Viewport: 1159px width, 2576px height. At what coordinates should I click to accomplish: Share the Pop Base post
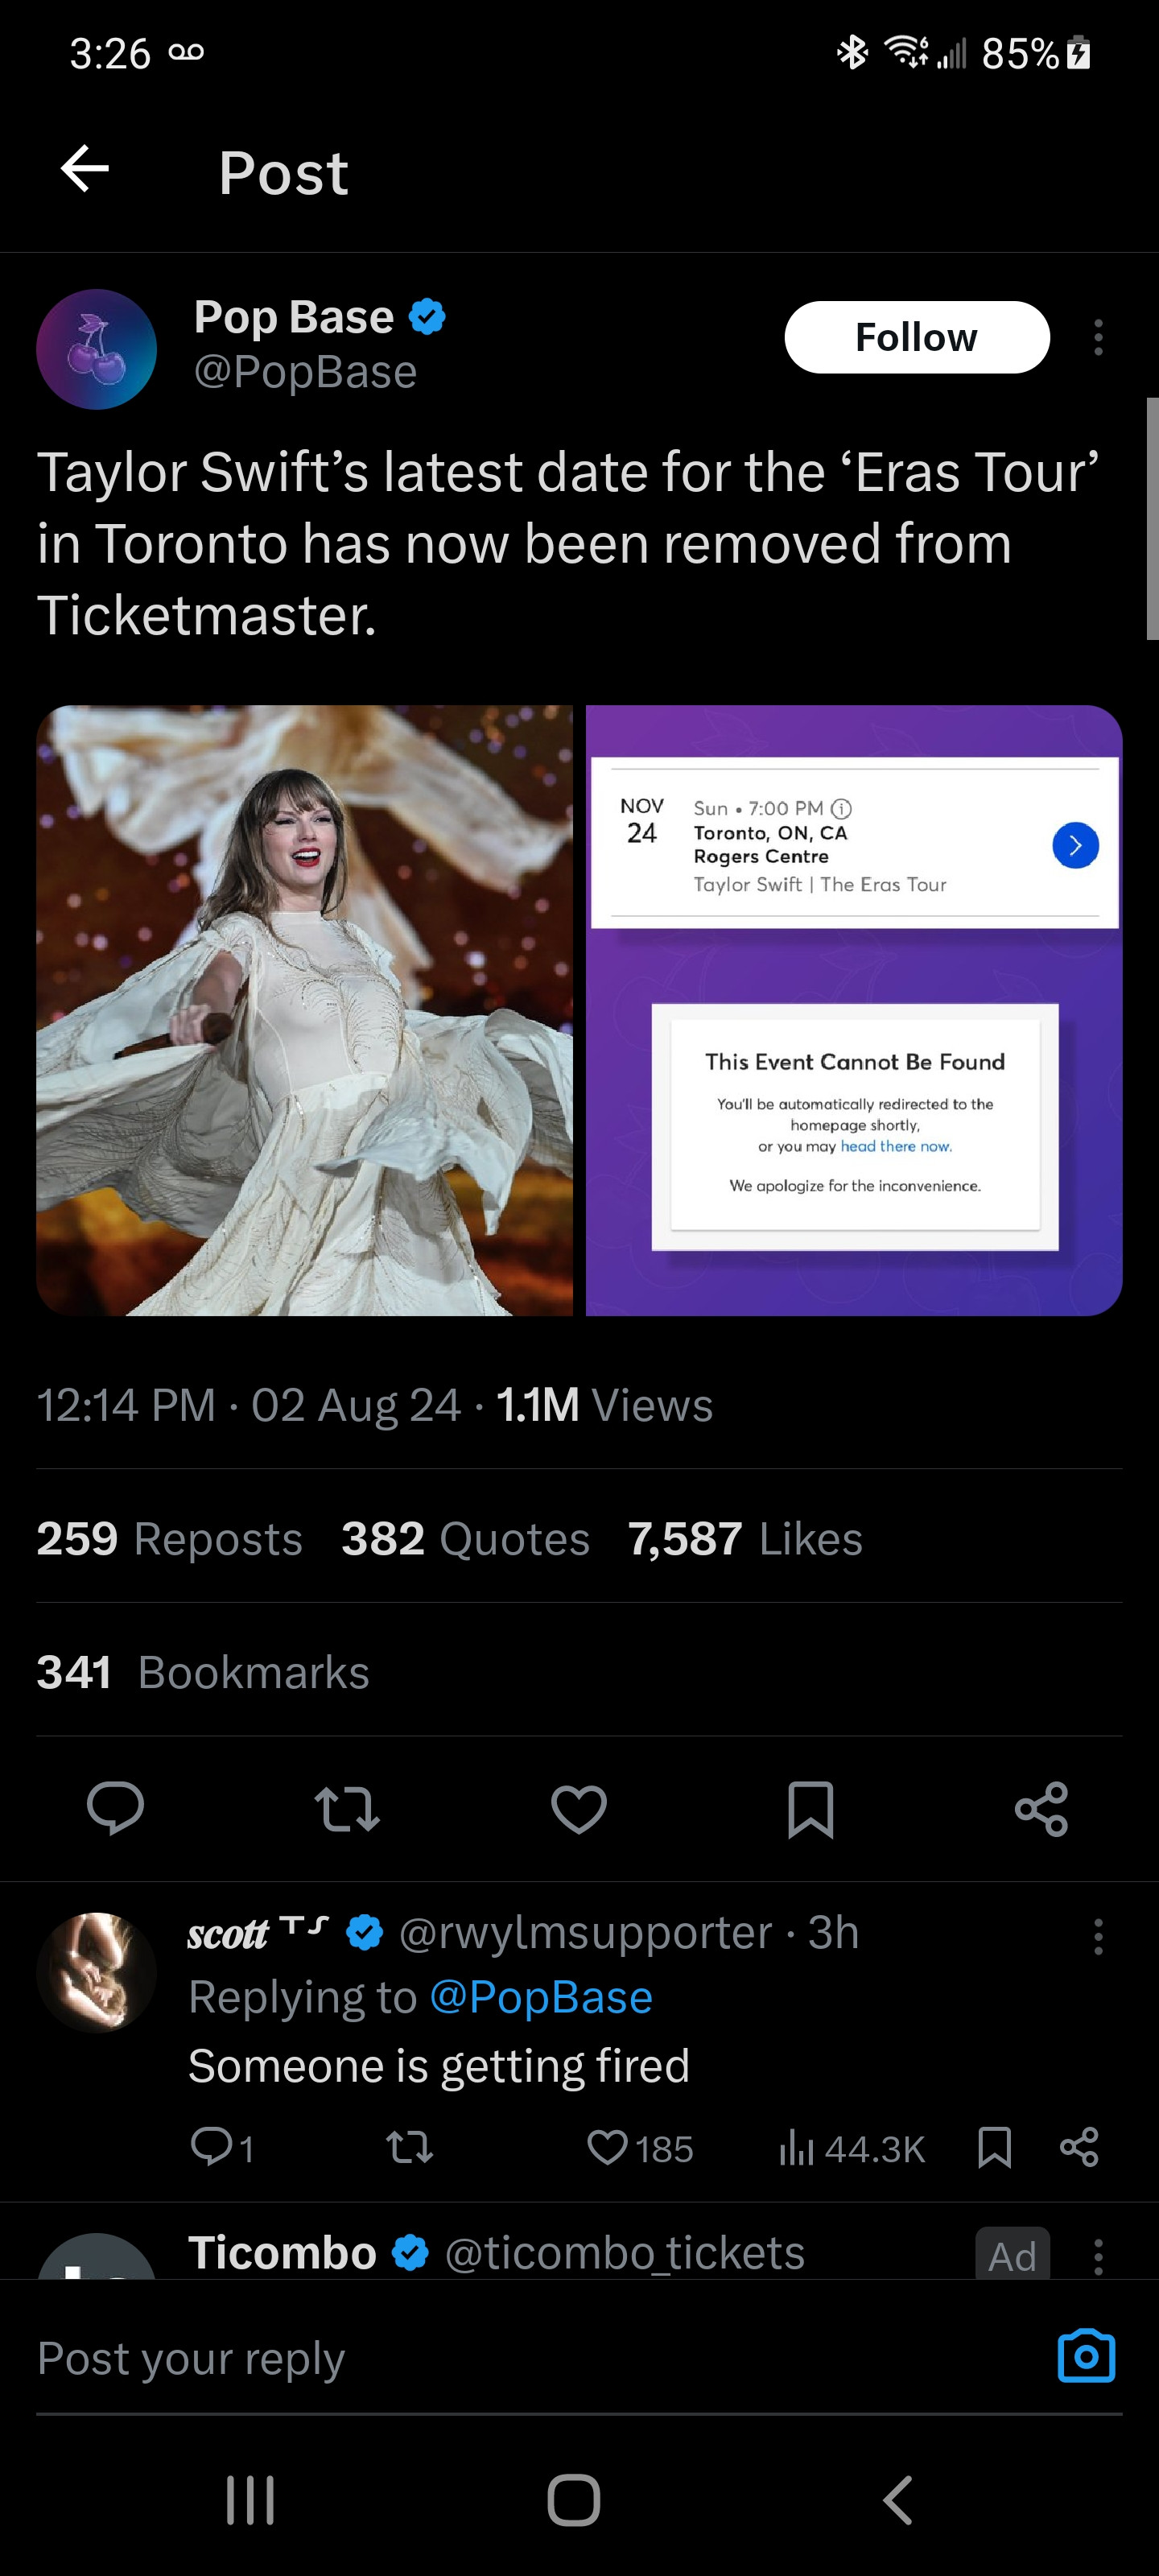[1041, 1808]
